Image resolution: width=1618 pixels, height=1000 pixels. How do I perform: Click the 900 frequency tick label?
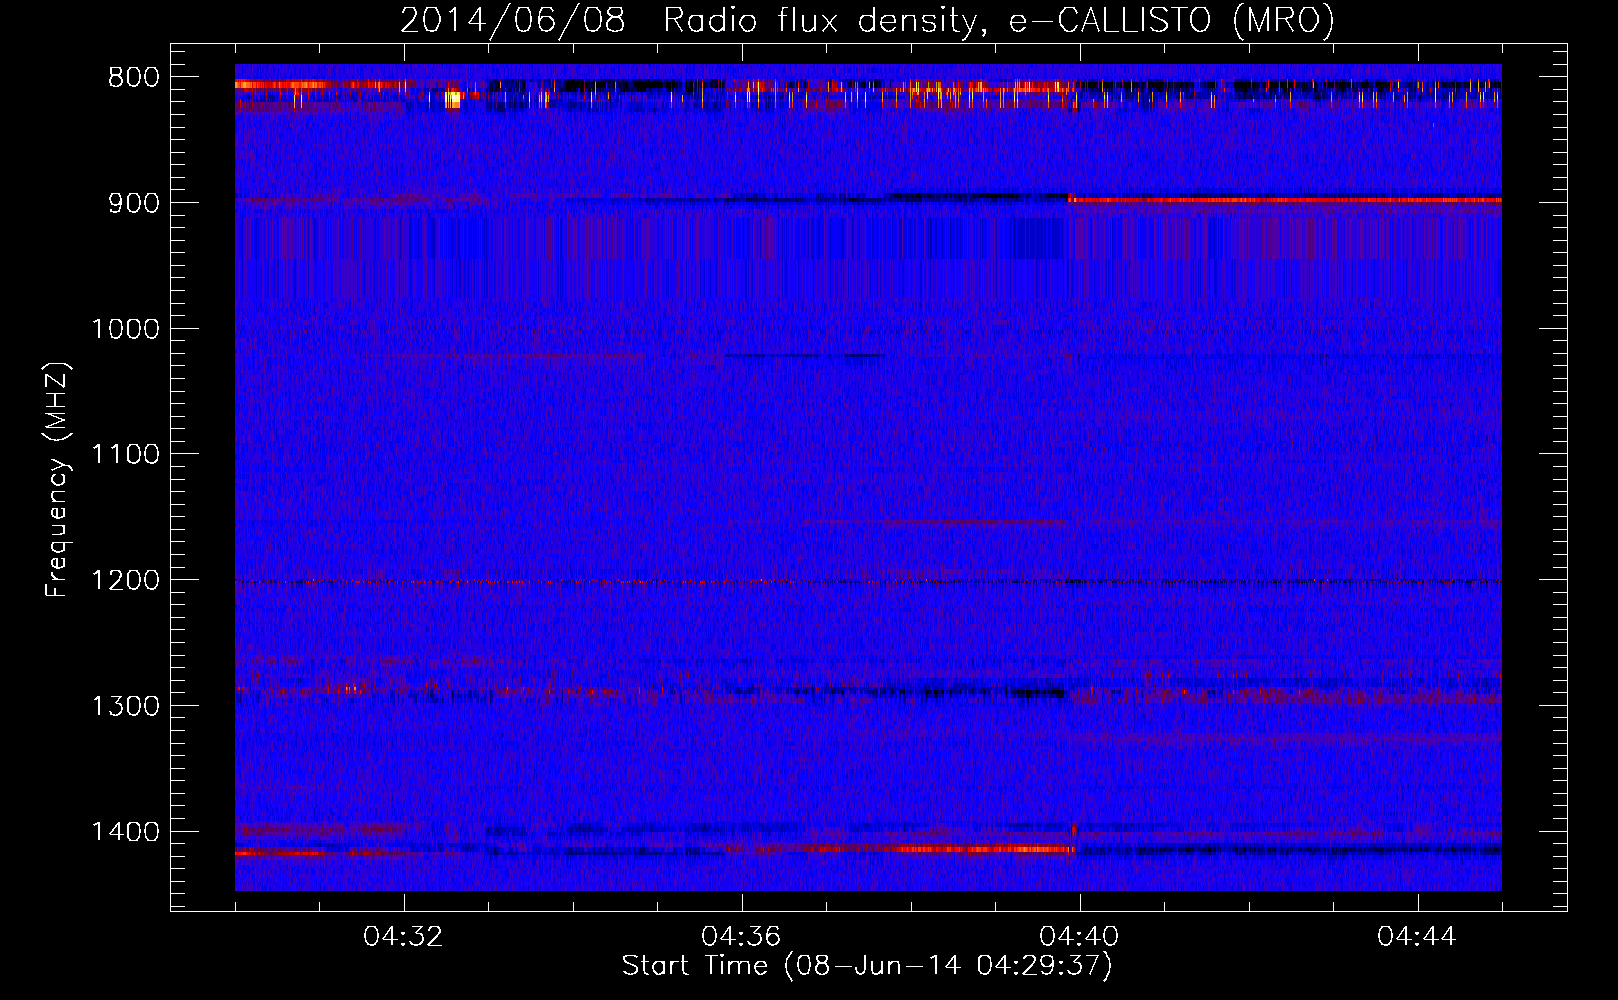click(134, 203)
